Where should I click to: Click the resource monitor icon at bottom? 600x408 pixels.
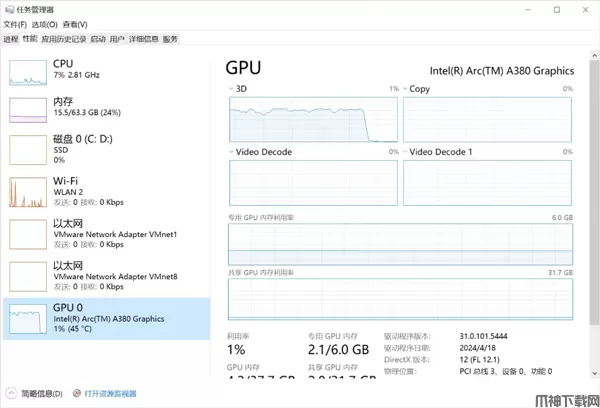tap(76, 394)
